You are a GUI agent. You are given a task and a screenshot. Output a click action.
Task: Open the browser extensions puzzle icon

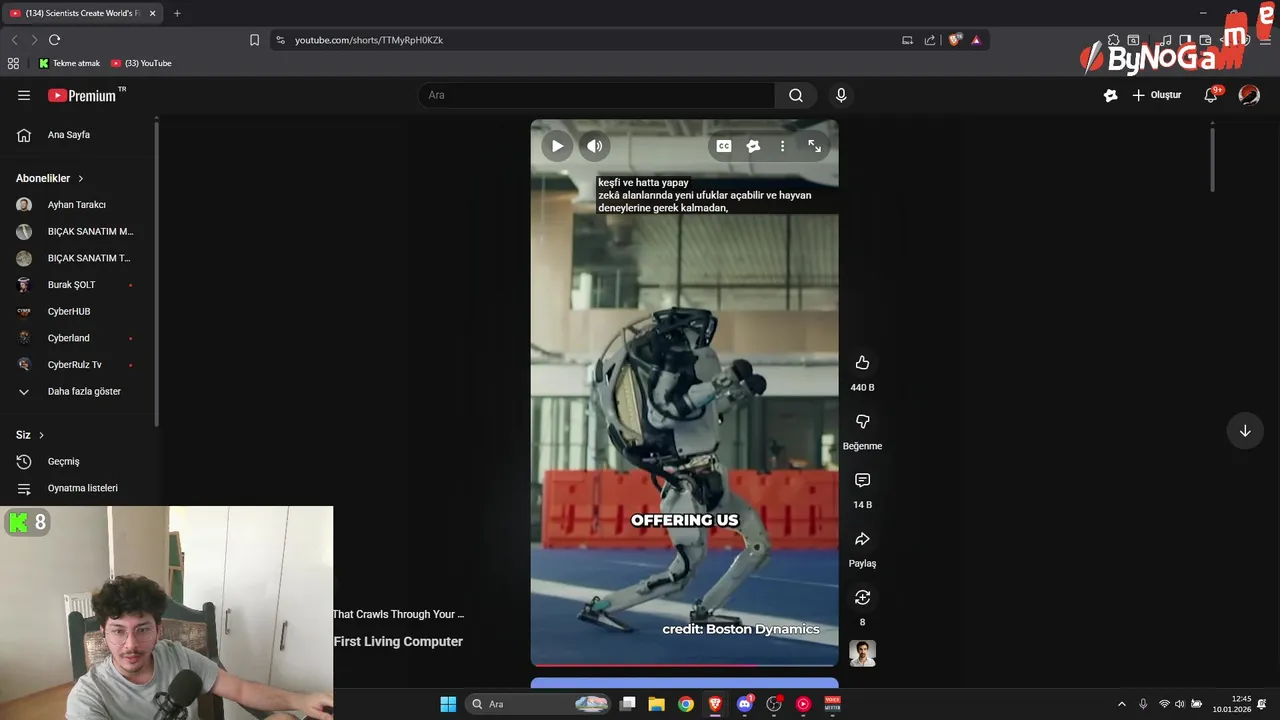pyautogui.click(x=1113, y=40)
